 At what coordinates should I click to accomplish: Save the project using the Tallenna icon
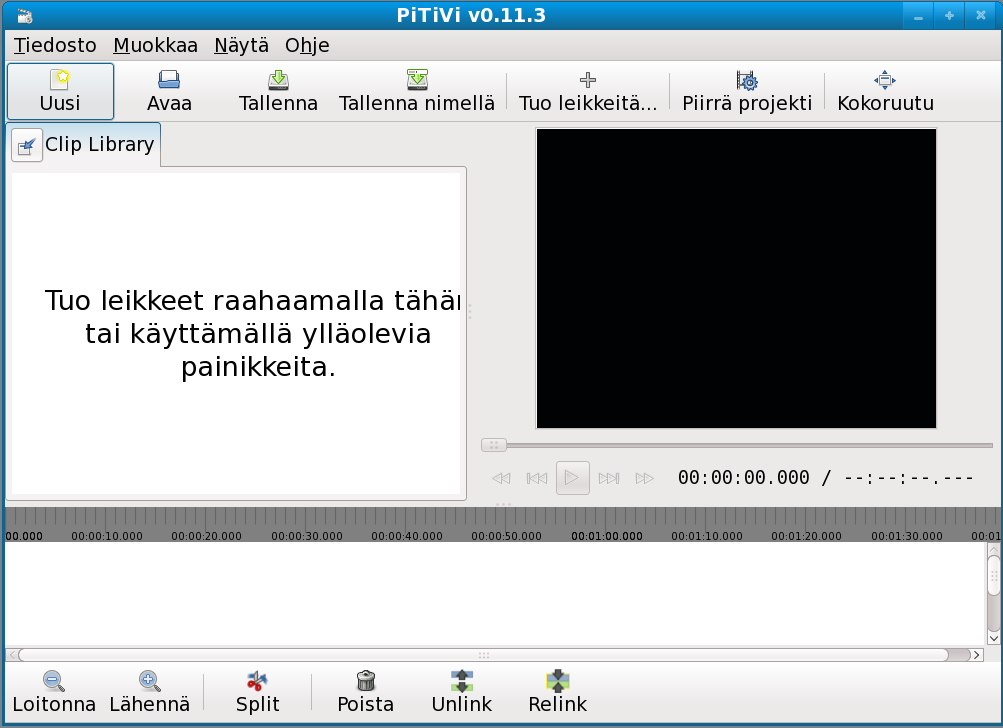tap(278, 81)
